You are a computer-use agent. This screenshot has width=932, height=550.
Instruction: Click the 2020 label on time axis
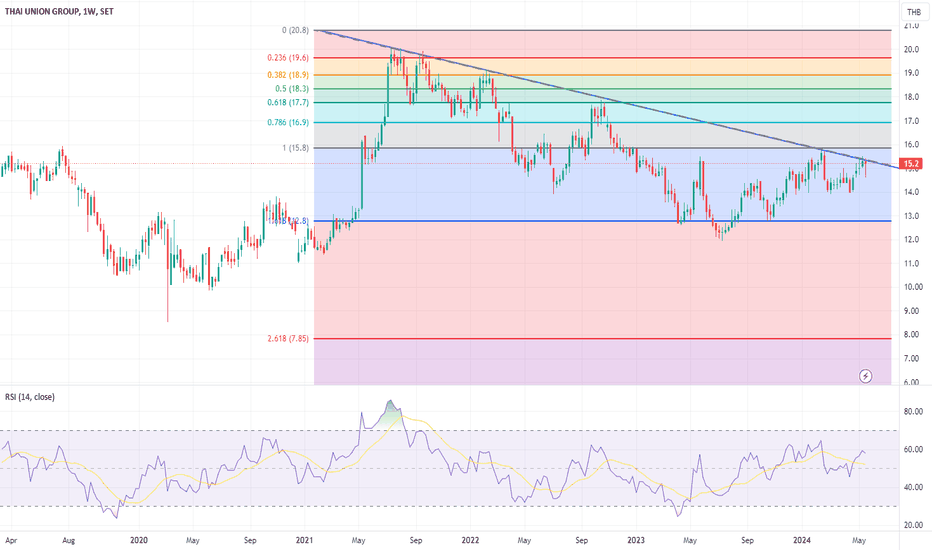click(138, 540)
